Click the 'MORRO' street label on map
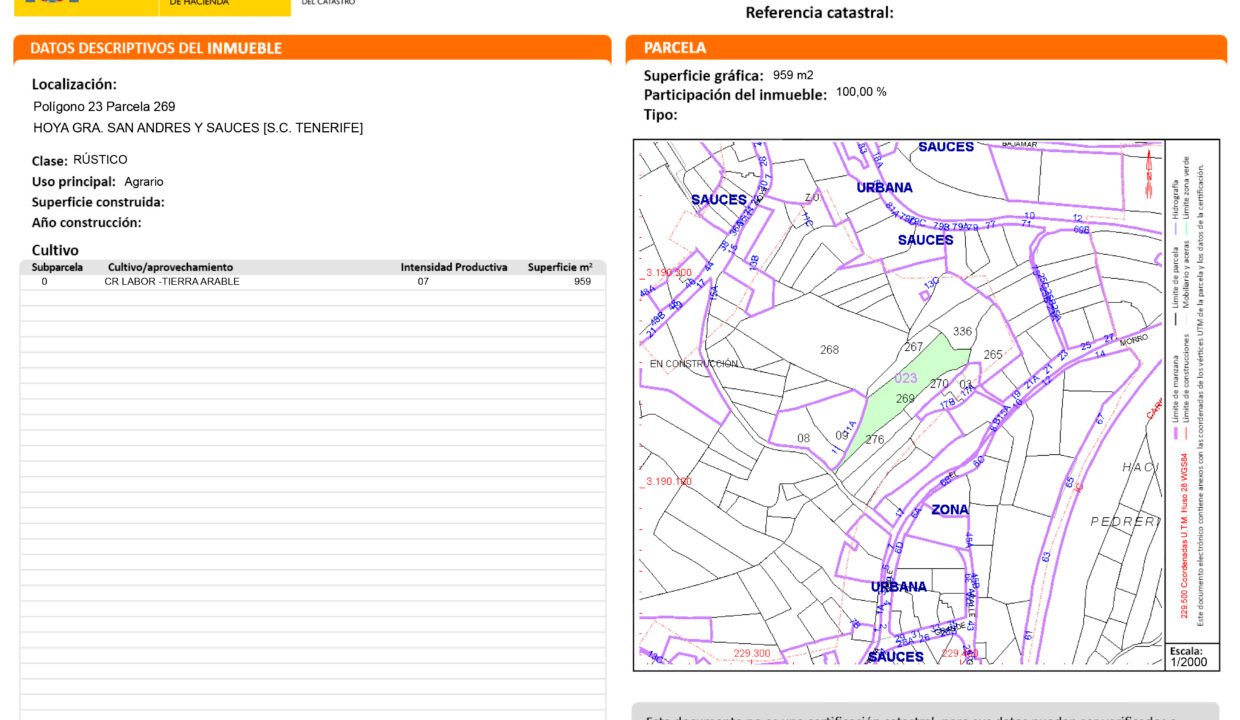1240x720 pixels. point(1134,340)
